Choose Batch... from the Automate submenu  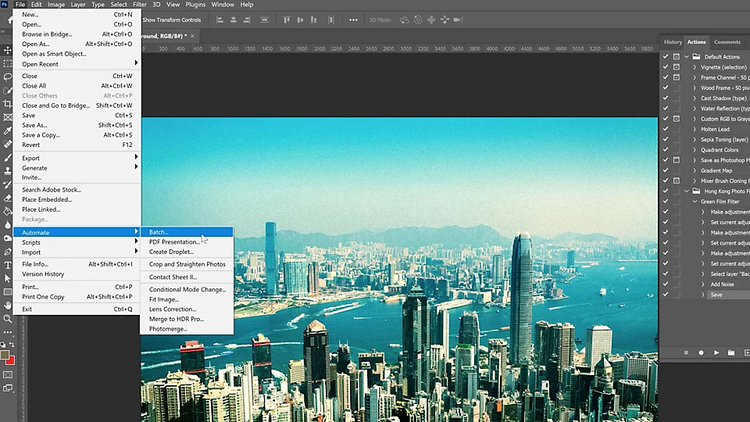(x=160, y=232)
